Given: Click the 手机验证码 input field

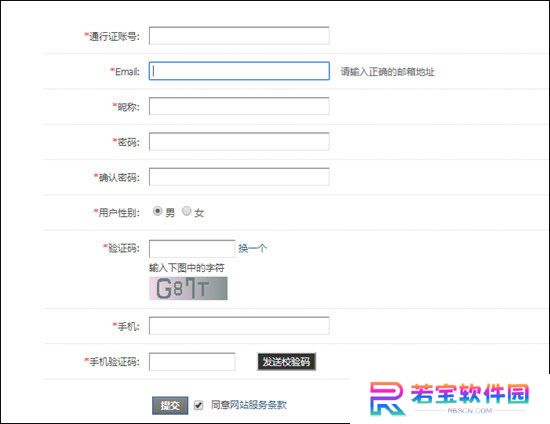Looking at the screenshot, I should (x=192, y=362).
